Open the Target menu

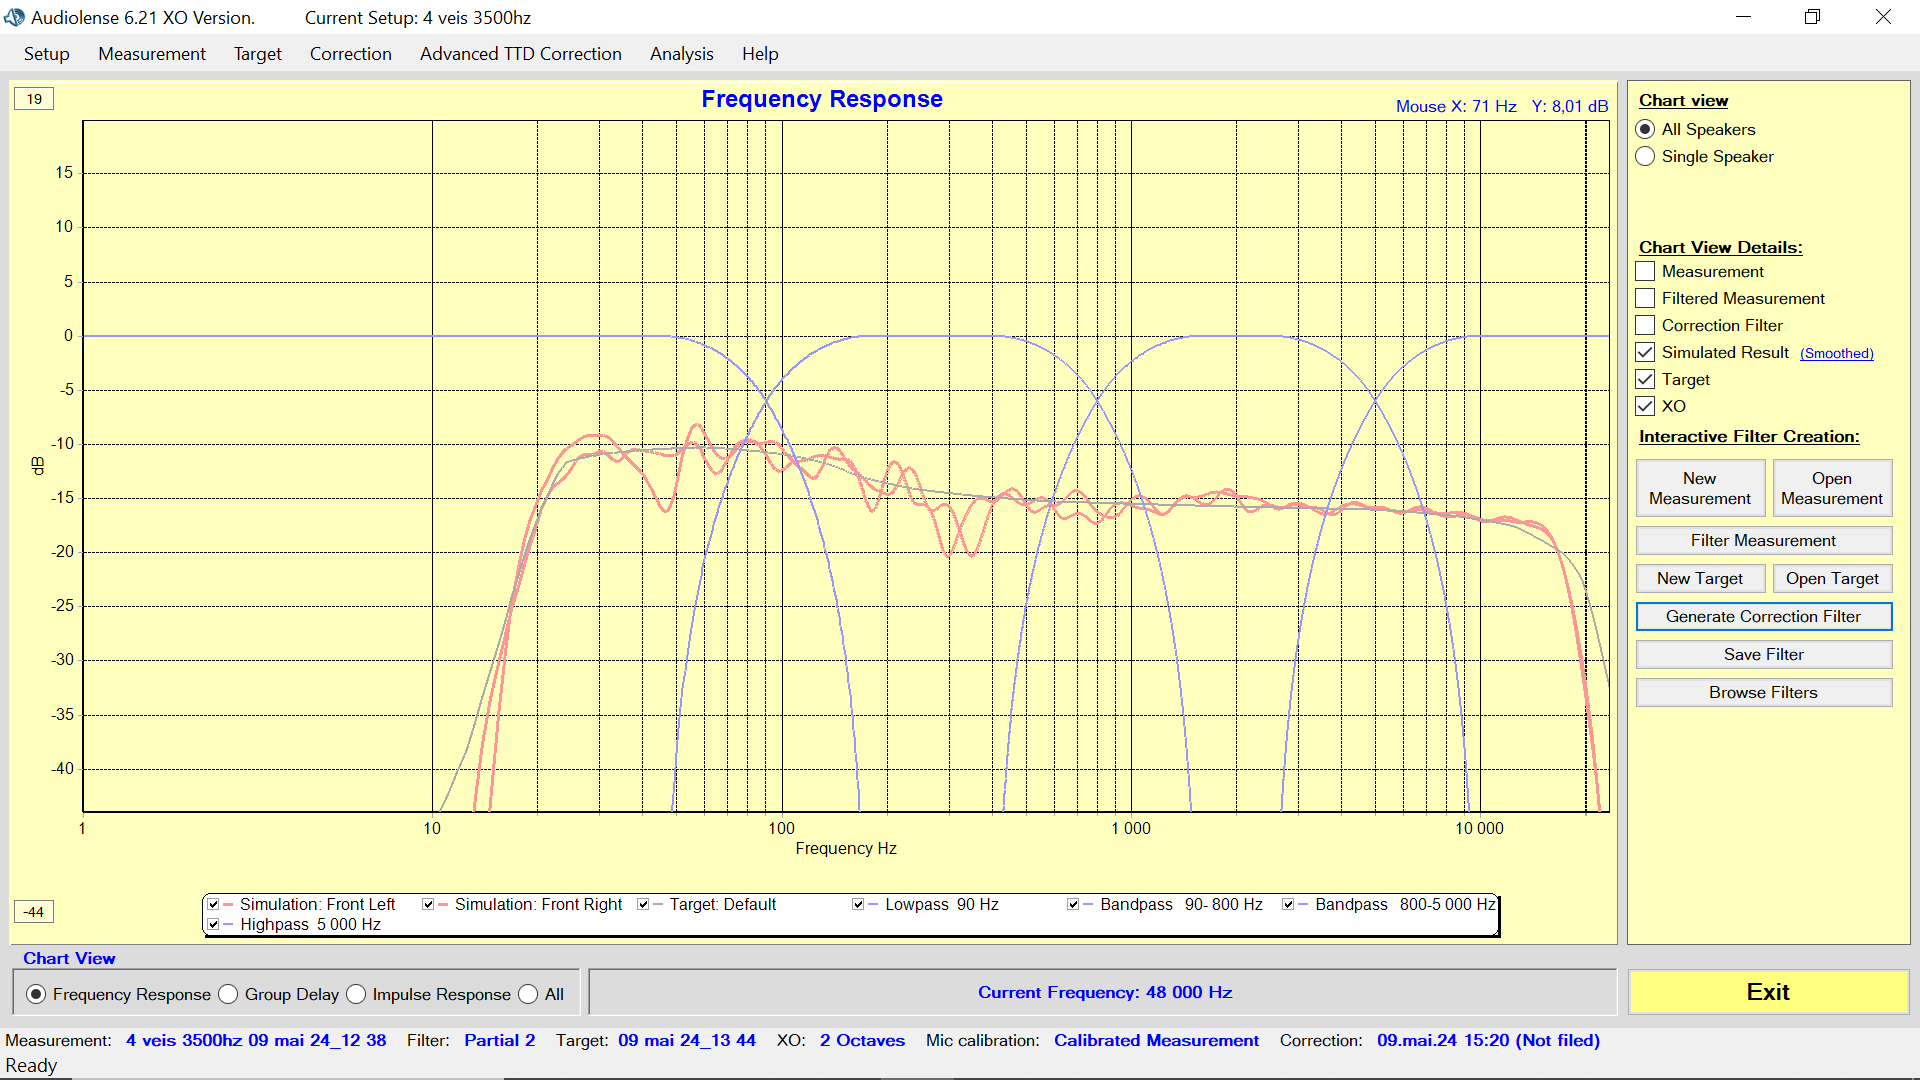[257, 54]
